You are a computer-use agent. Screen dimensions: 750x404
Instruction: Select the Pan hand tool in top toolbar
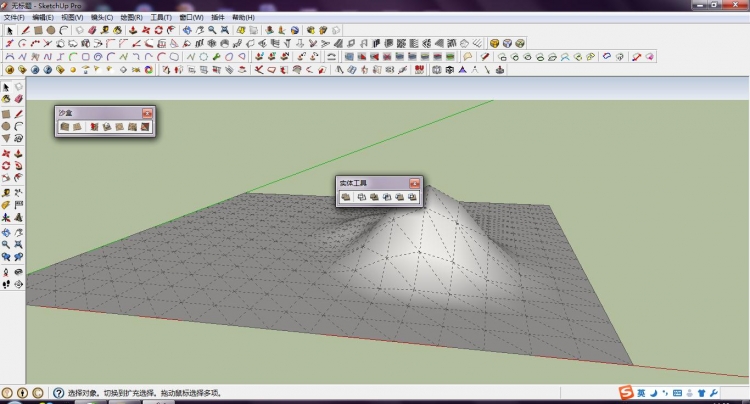tap(199, 30)
